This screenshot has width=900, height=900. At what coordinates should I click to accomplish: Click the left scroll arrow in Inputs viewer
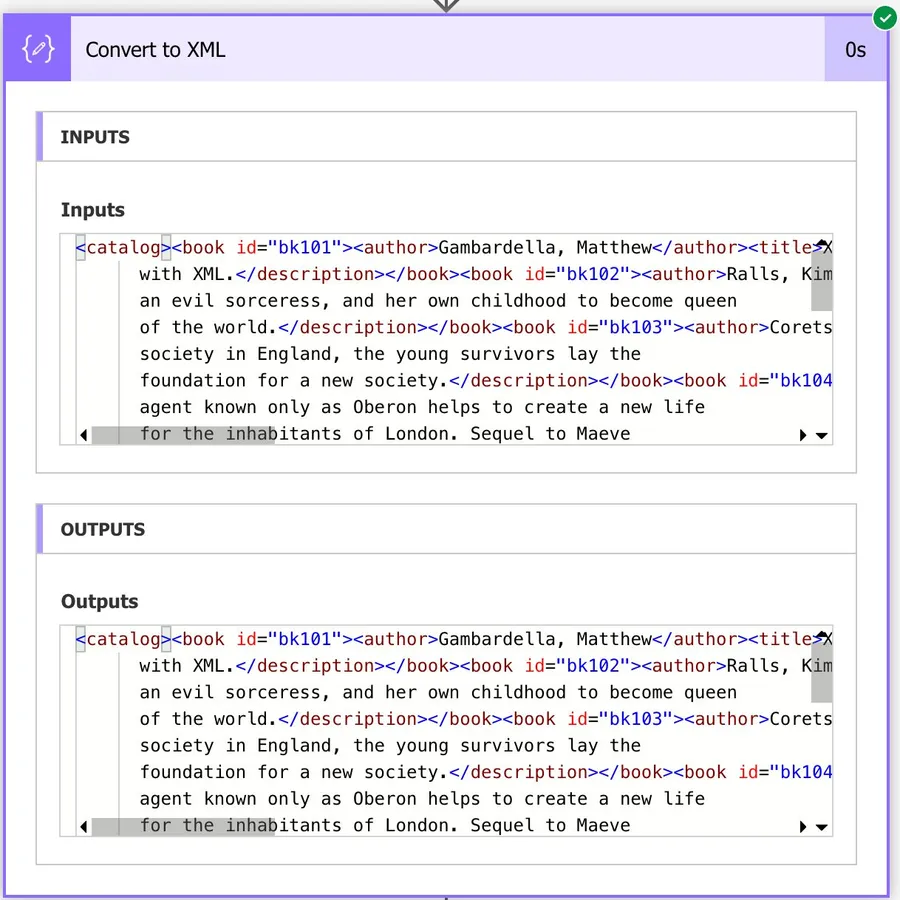pos(84,434)
